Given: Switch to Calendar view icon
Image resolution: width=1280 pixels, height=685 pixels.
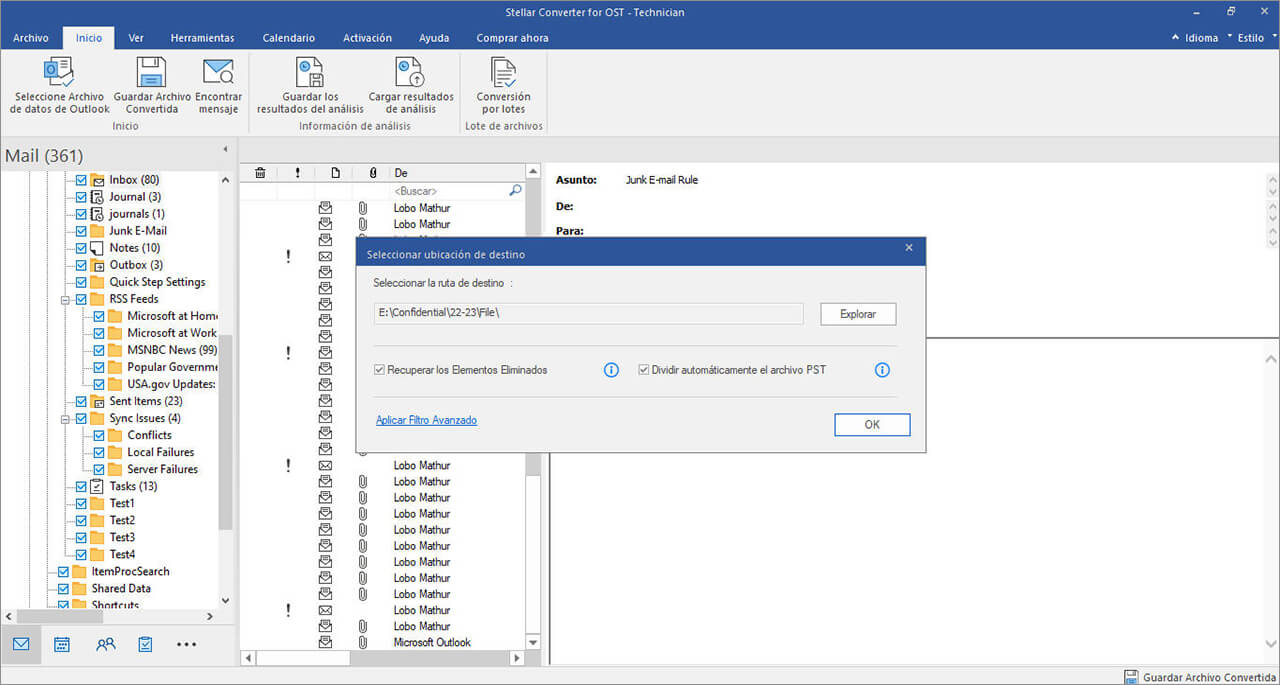Looking at the screenshot, I should pyautogui.click(x=62, y=645).
